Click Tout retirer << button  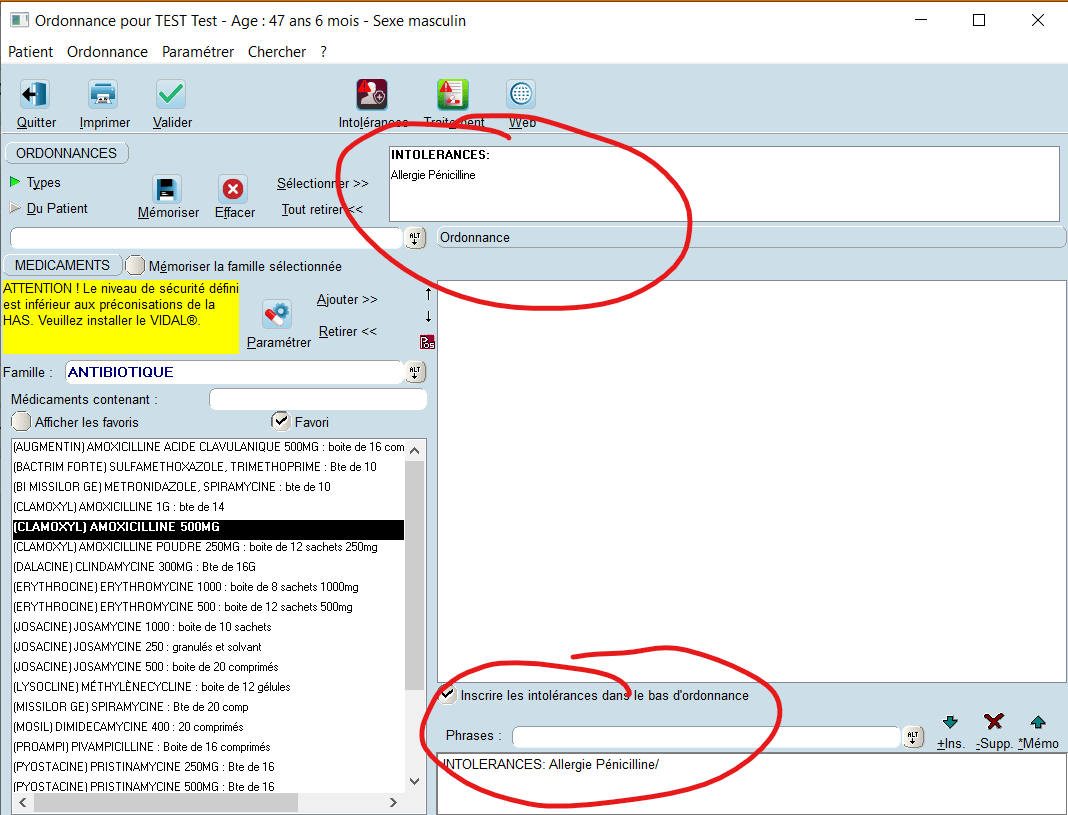pyautogui.click(x=322, y=210)
